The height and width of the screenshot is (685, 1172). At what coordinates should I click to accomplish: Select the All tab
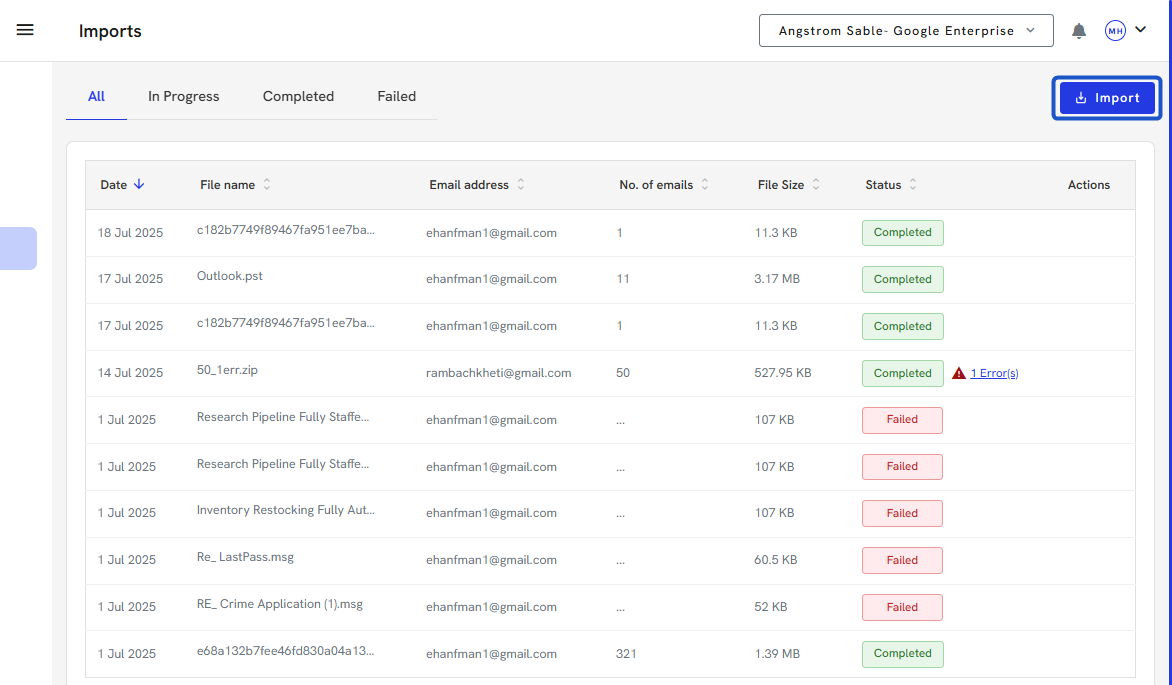tap(96, 97)
